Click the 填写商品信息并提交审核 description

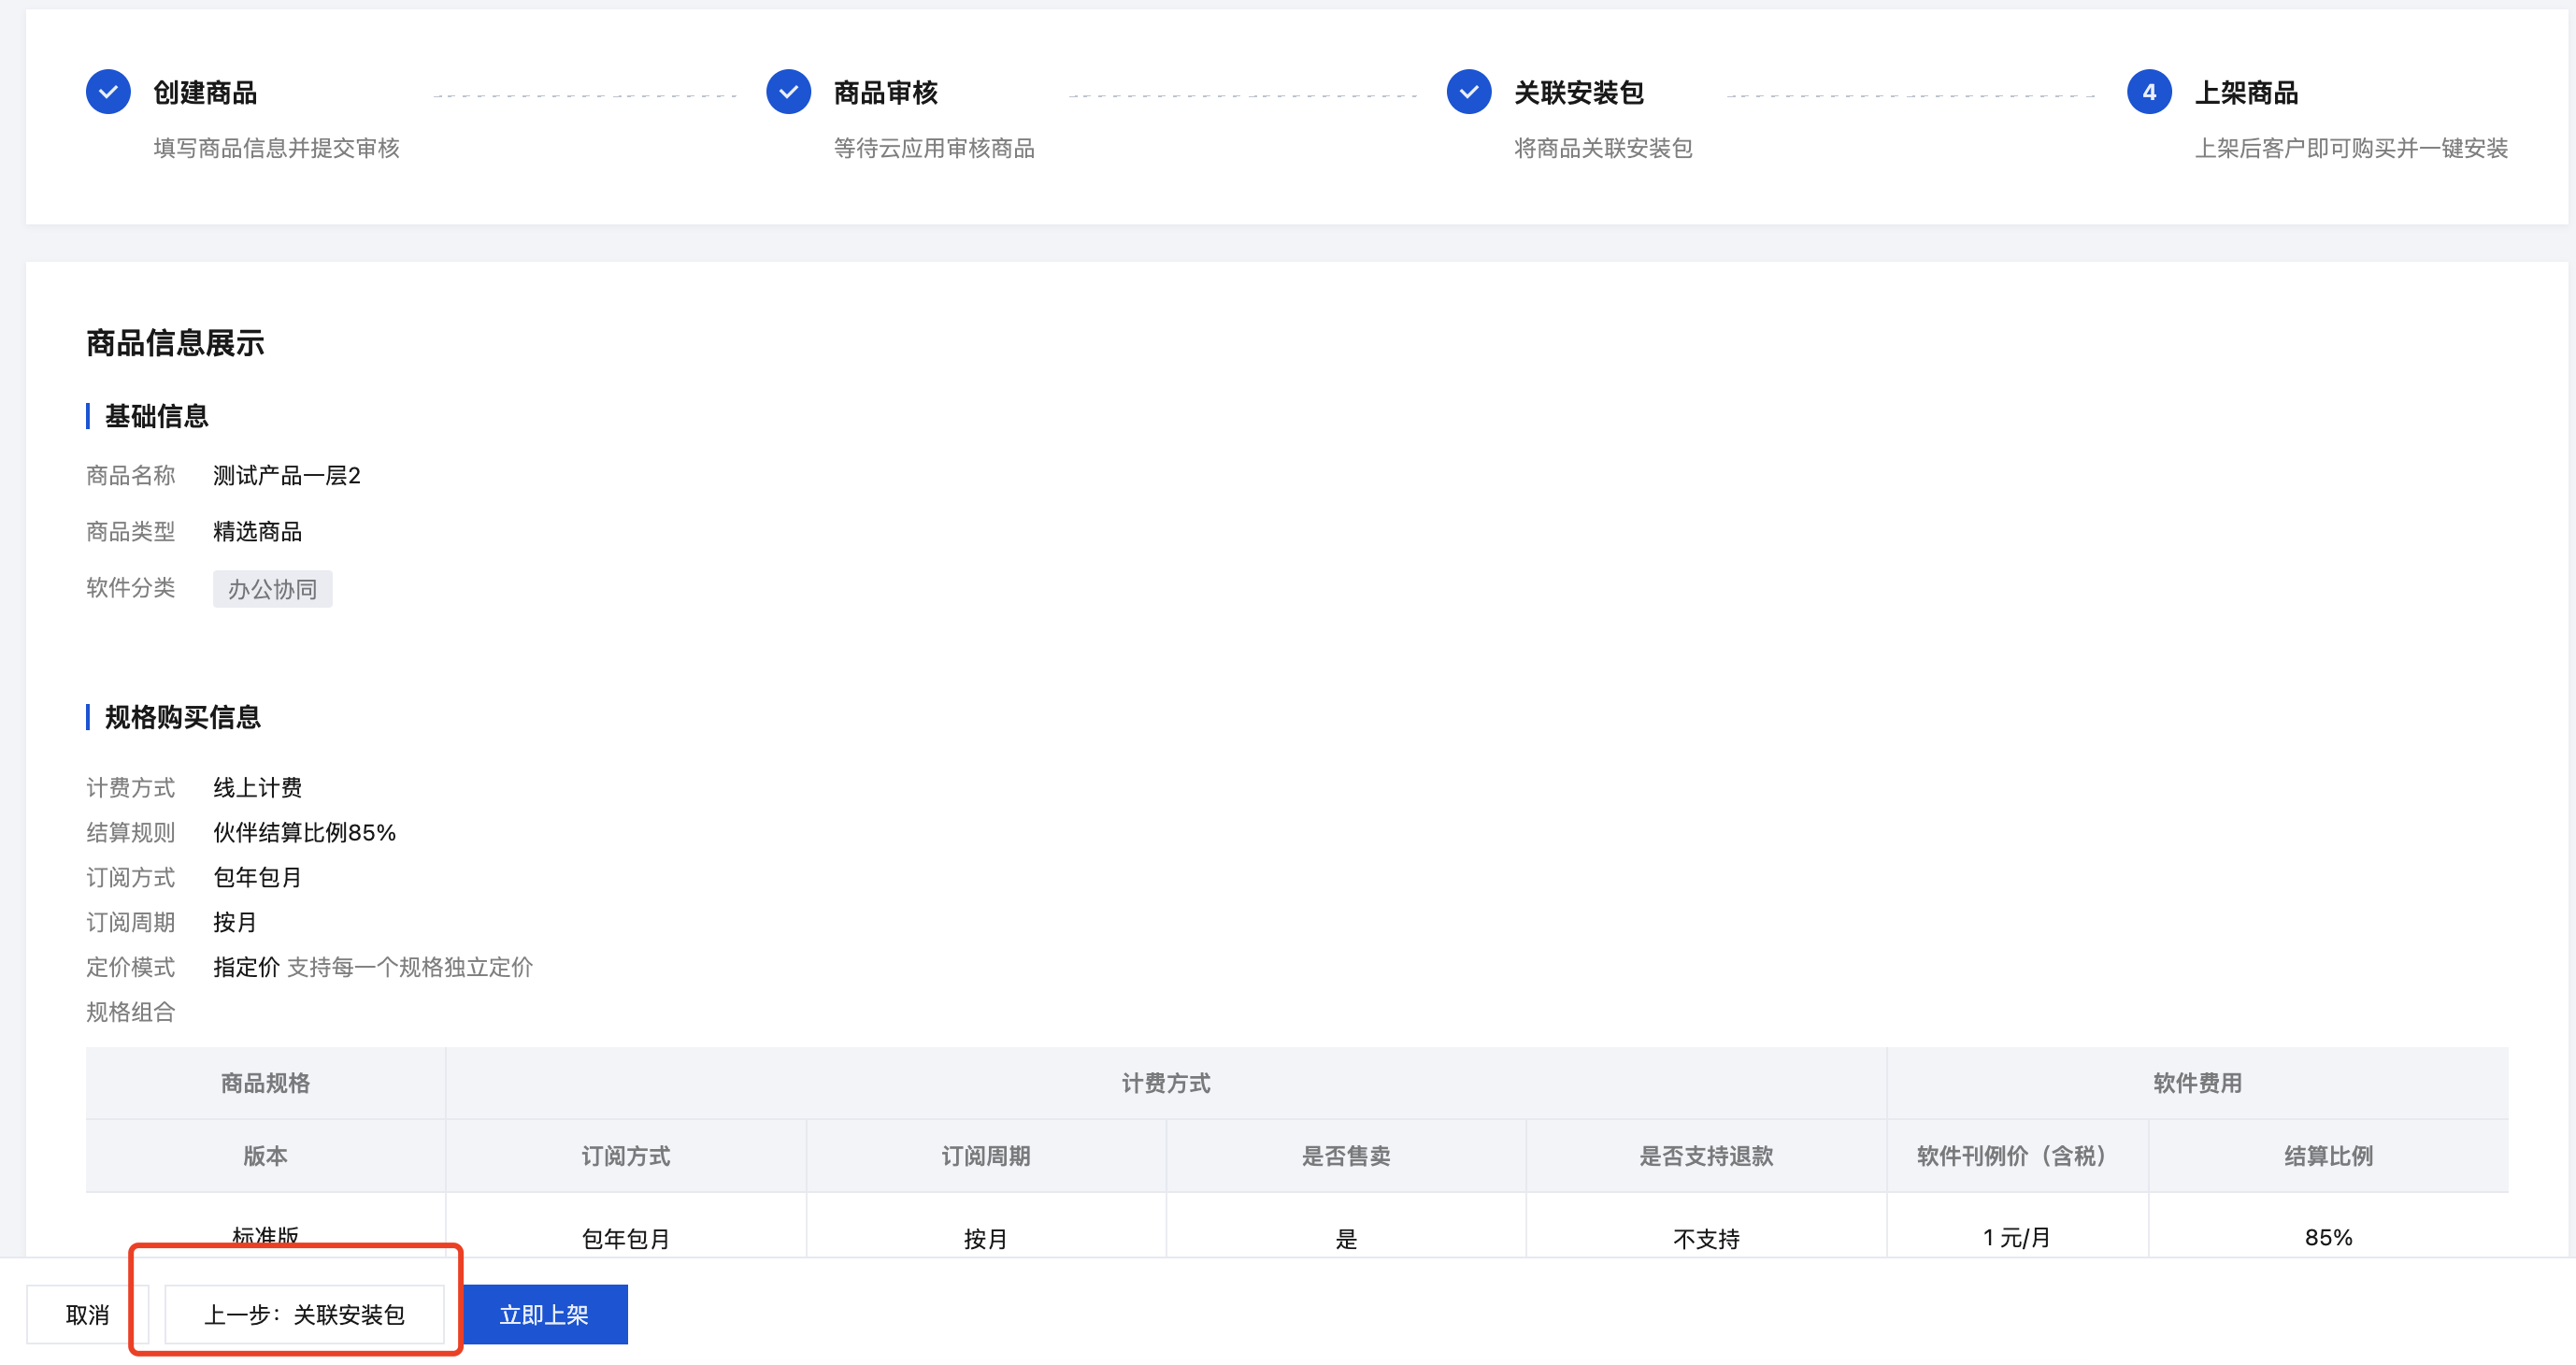click(276, 148)
